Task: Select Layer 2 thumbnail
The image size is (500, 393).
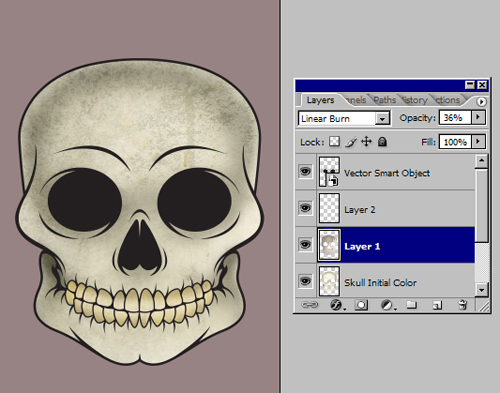Action: (329, 208)
